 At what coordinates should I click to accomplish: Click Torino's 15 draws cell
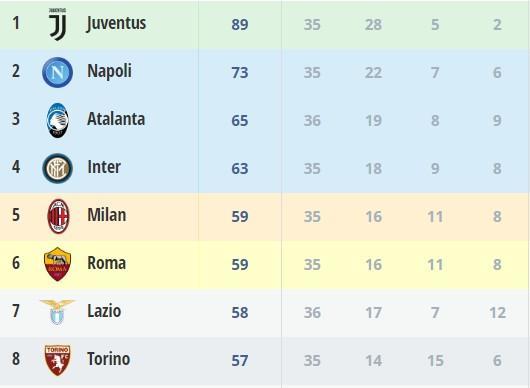pyautogui.click(x=435, y=361)
